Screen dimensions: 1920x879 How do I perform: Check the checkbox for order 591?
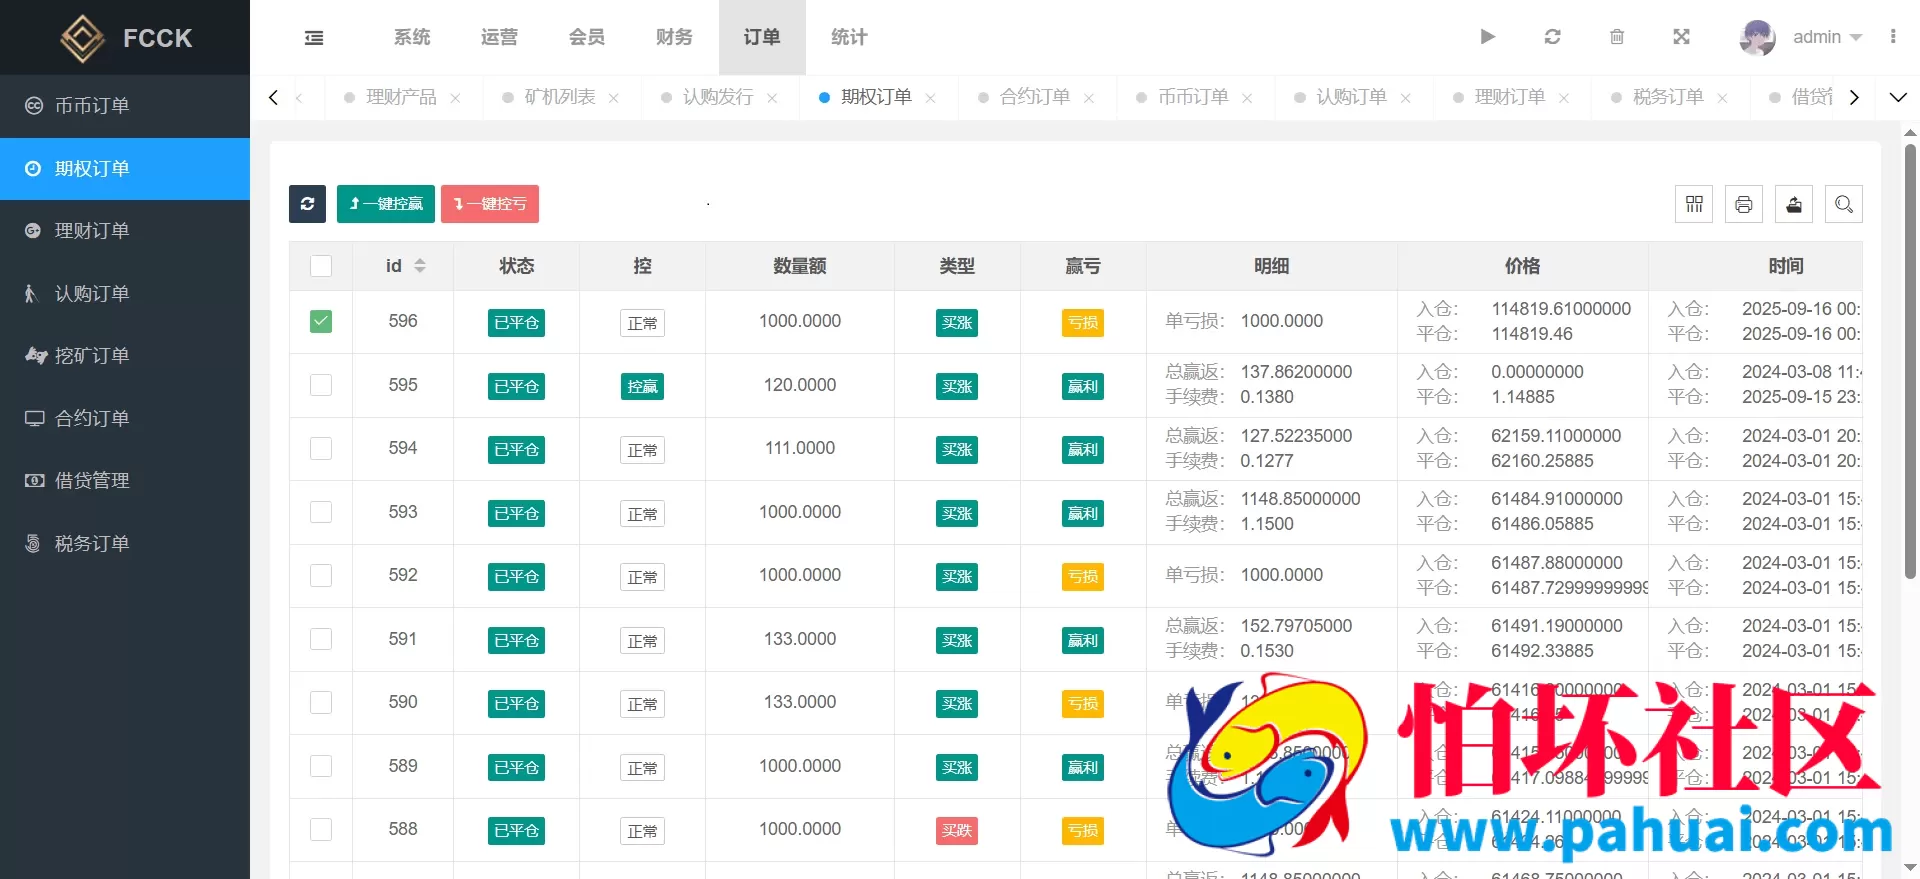[x=321, y=639]
